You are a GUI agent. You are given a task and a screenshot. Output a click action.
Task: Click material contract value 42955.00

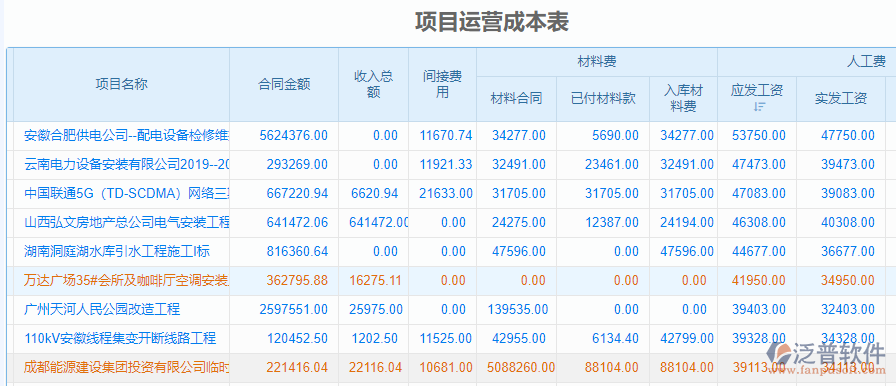tap(519, 339)
